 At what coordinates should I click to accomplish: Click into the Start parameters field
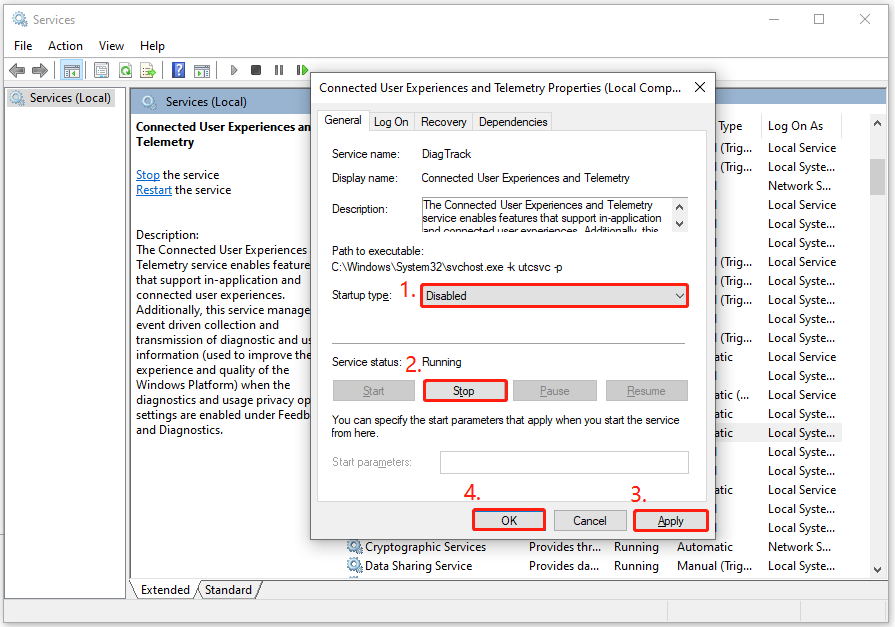coord(564,462)
